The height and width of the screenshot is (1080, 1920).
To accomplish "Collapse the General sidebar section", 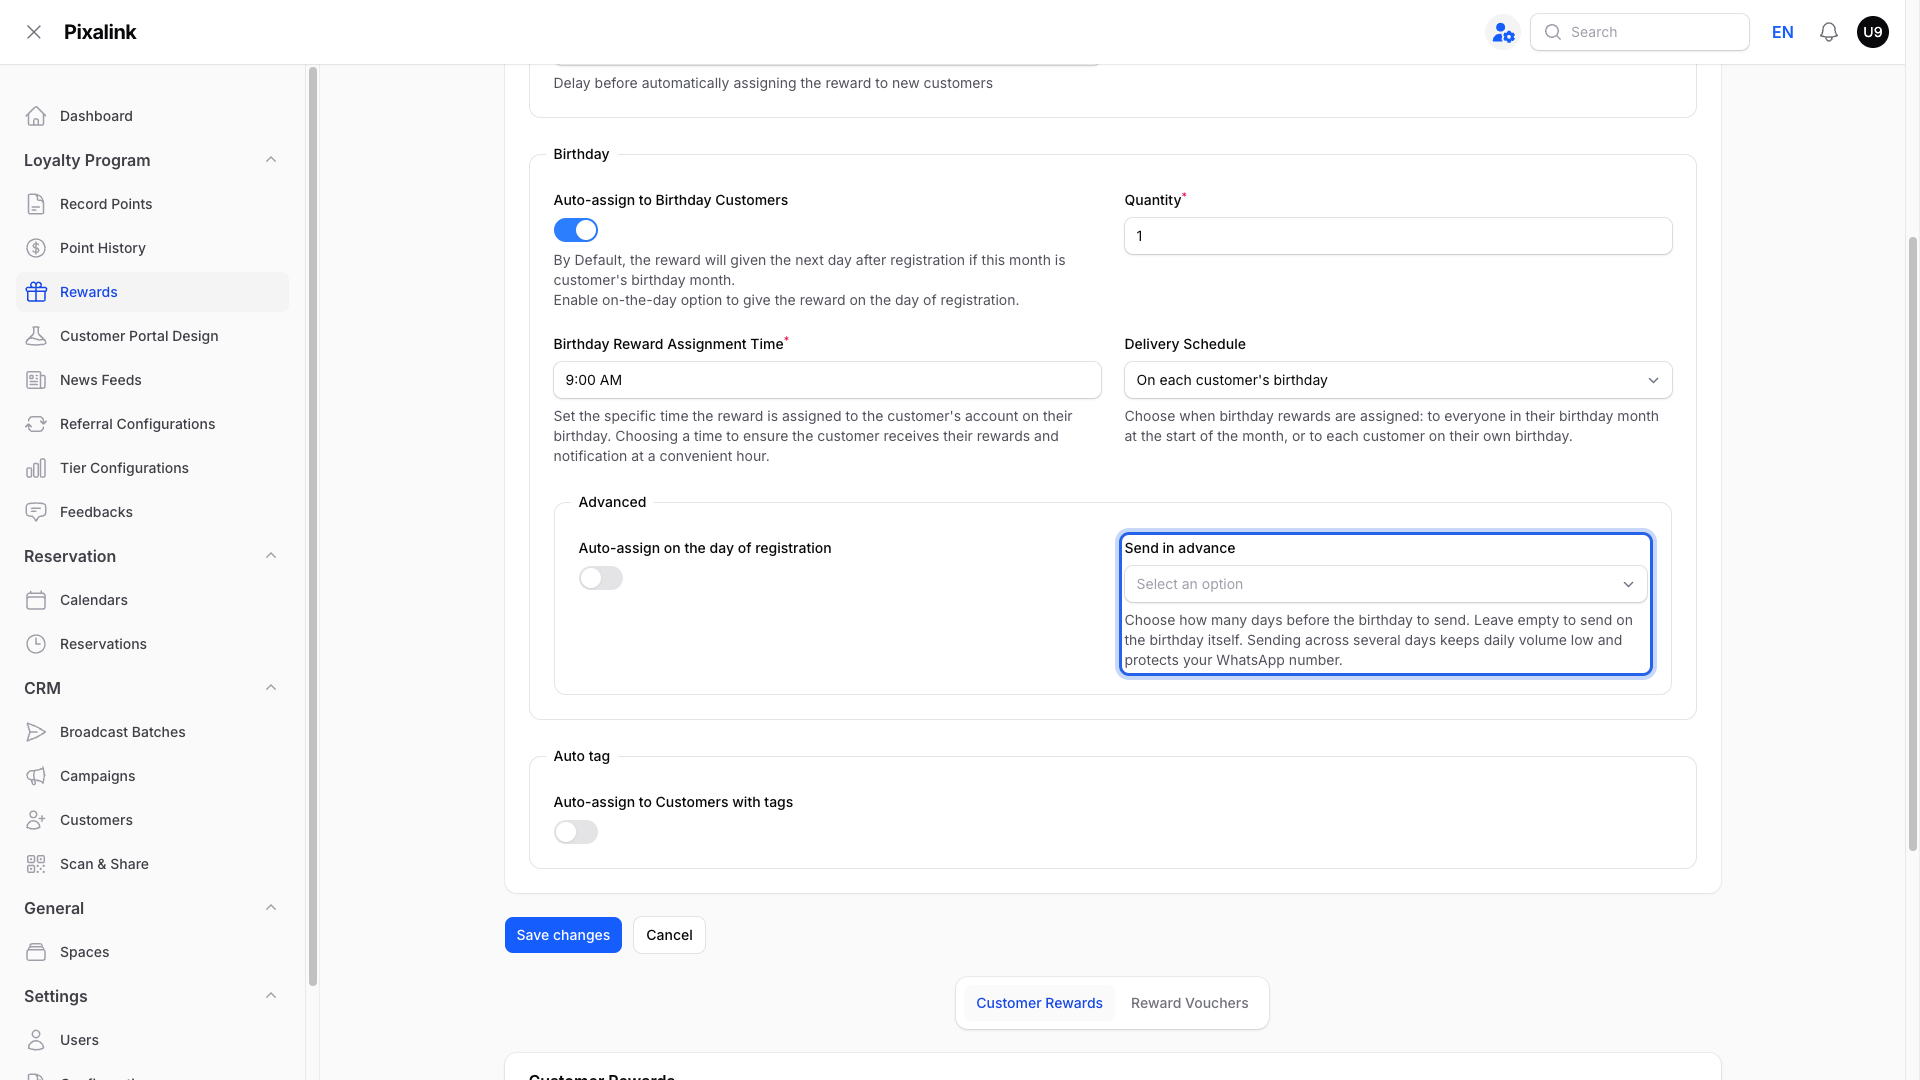I will tap(271, 908).
